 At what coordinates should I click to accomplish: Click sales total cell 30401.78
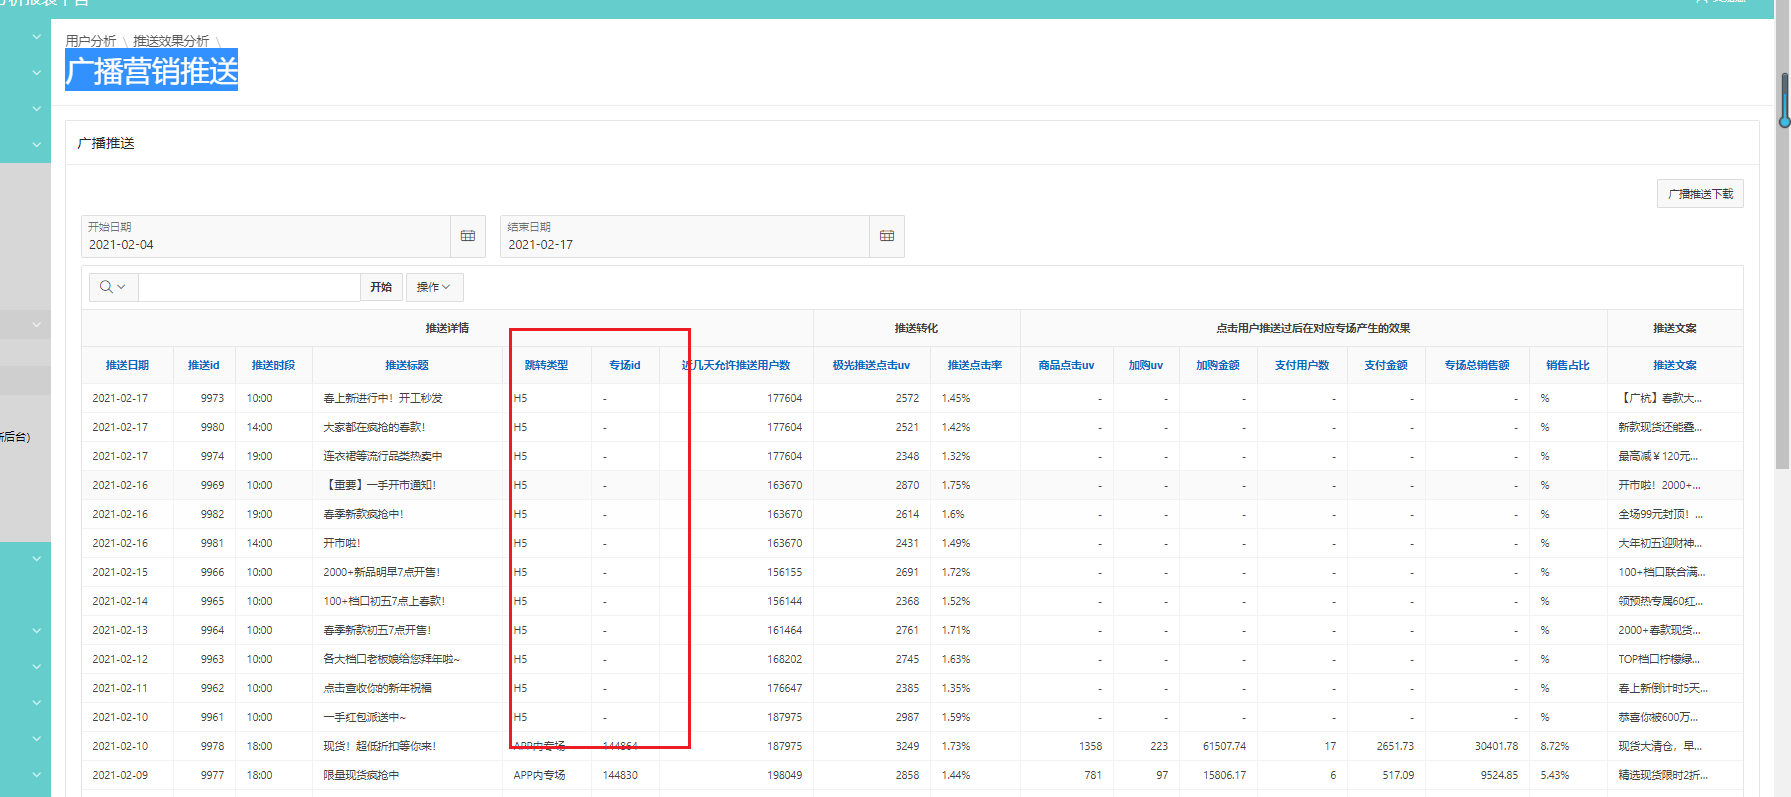pos(1496,746)
